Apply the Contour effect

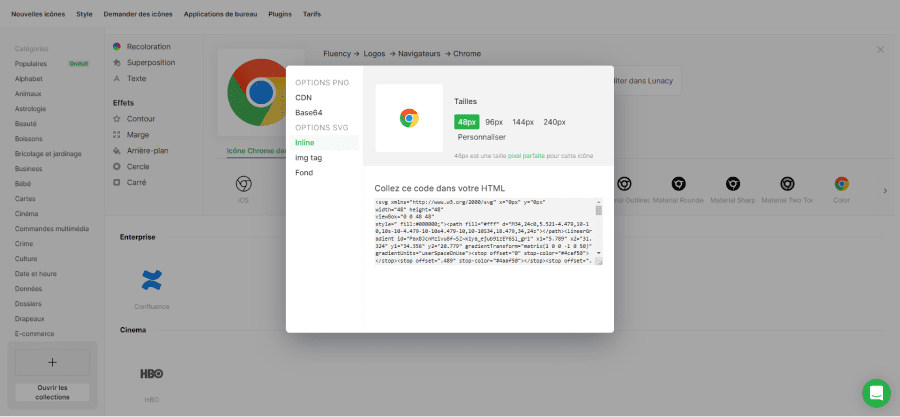tap(134, 119)
